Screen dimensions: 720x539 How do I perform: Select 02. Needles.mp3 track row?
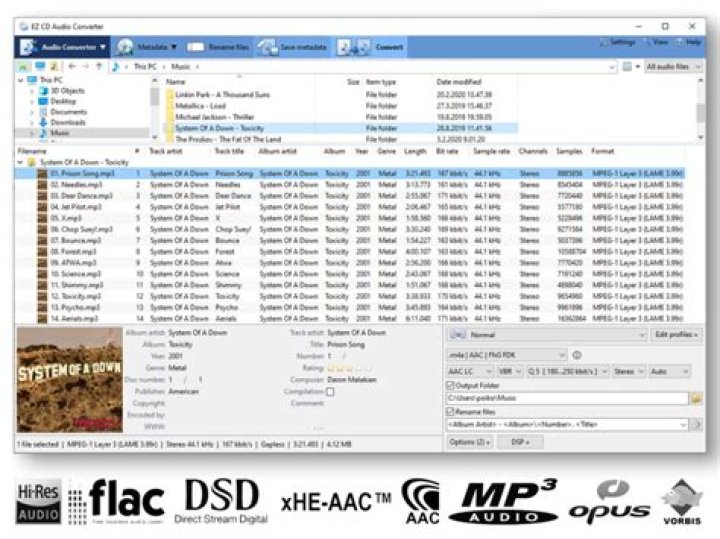click(349, 185)
